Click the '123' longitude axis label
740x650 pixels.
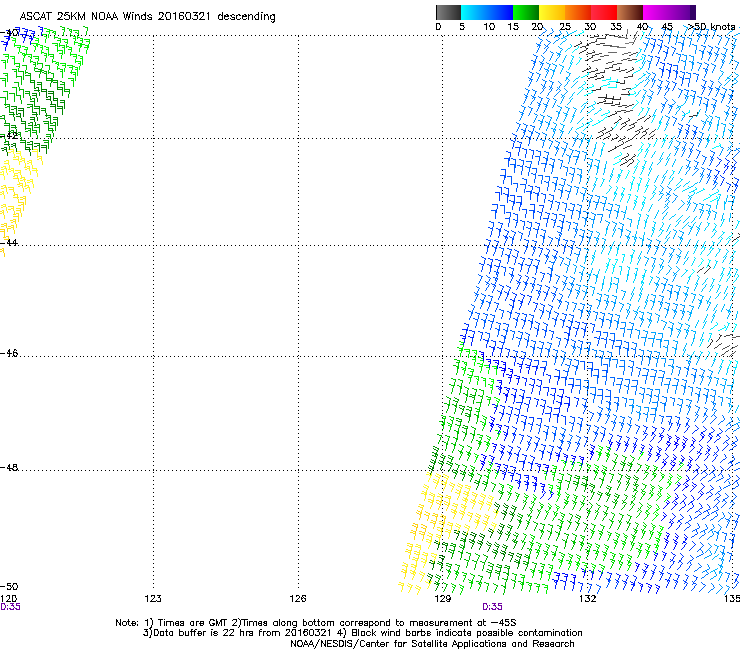(153, 598)
